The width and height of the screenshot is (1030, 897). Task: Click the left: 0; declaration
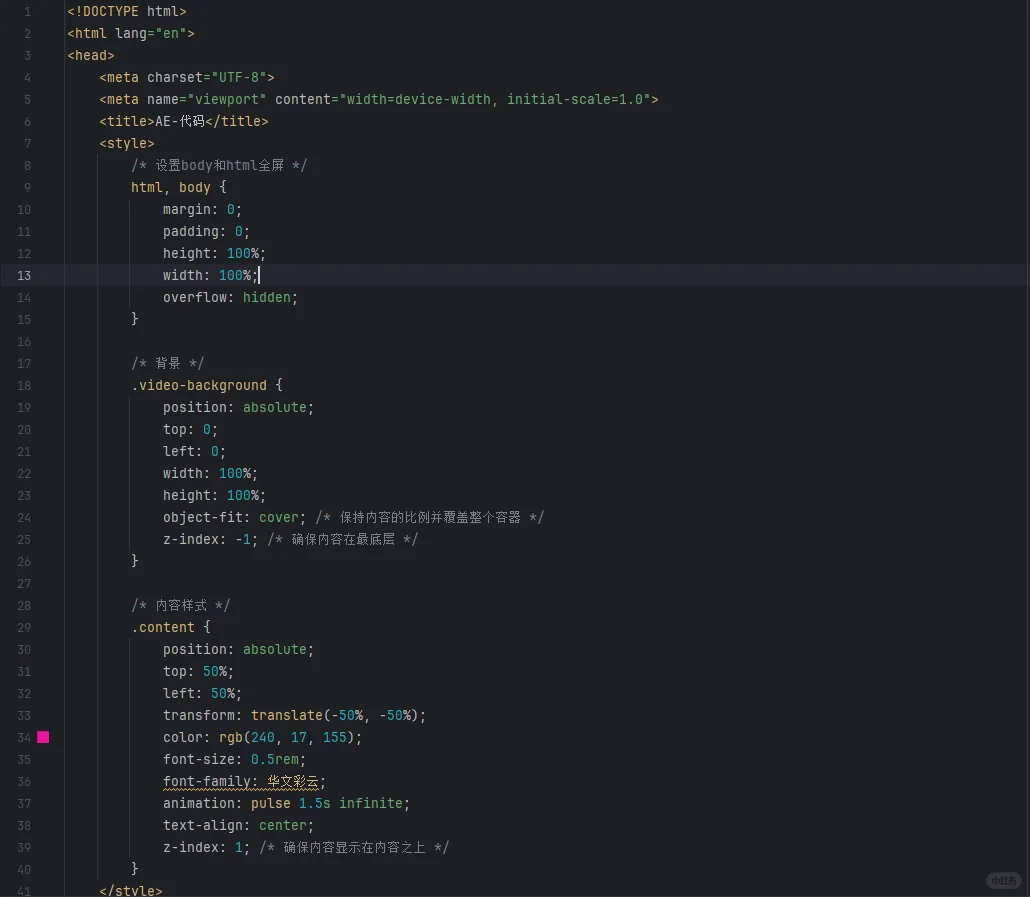click(194, 452)
